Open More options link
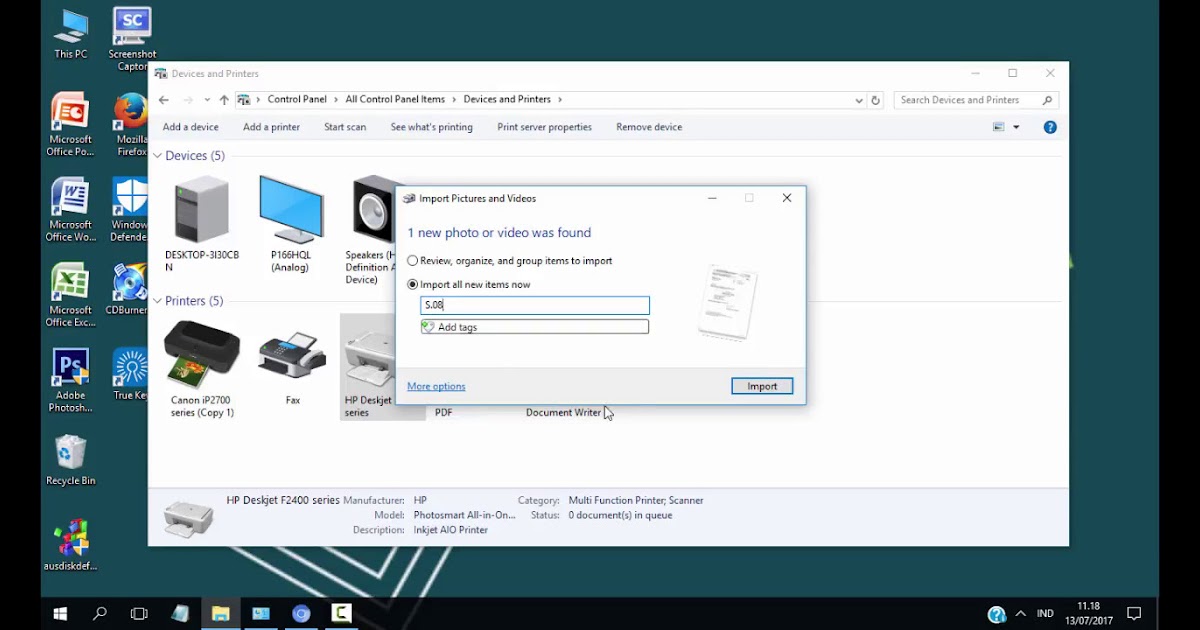The height and width of the screenshot is (630, 1200). 436,386
